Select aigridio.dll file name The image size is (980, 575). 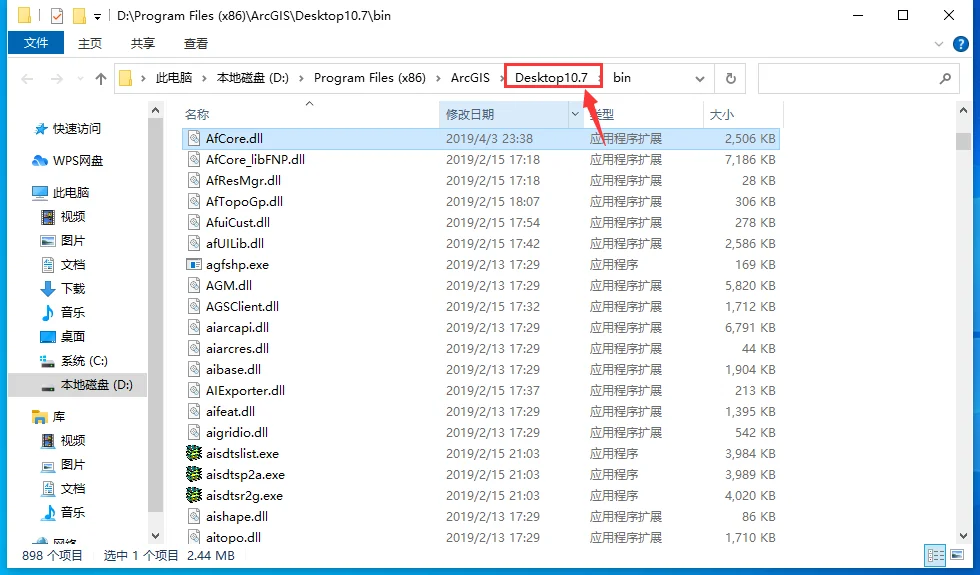tap(237, 432)
